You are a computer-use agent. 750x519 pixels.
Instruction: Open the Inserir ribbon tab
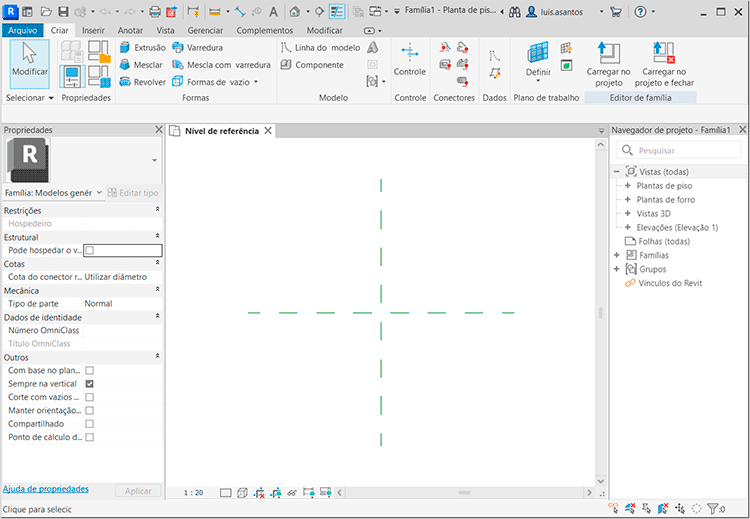tap(93, 31)
